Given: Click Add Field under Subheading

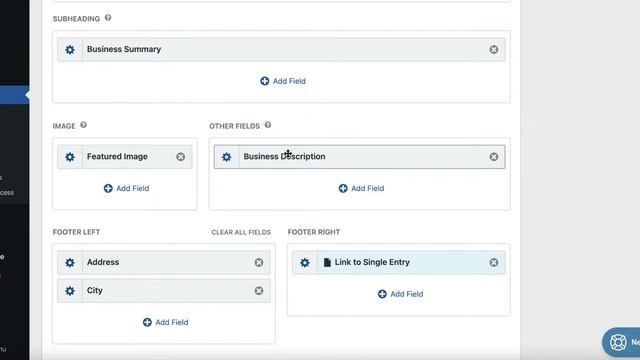Looking at the screenshot, I should click(283, 81).
